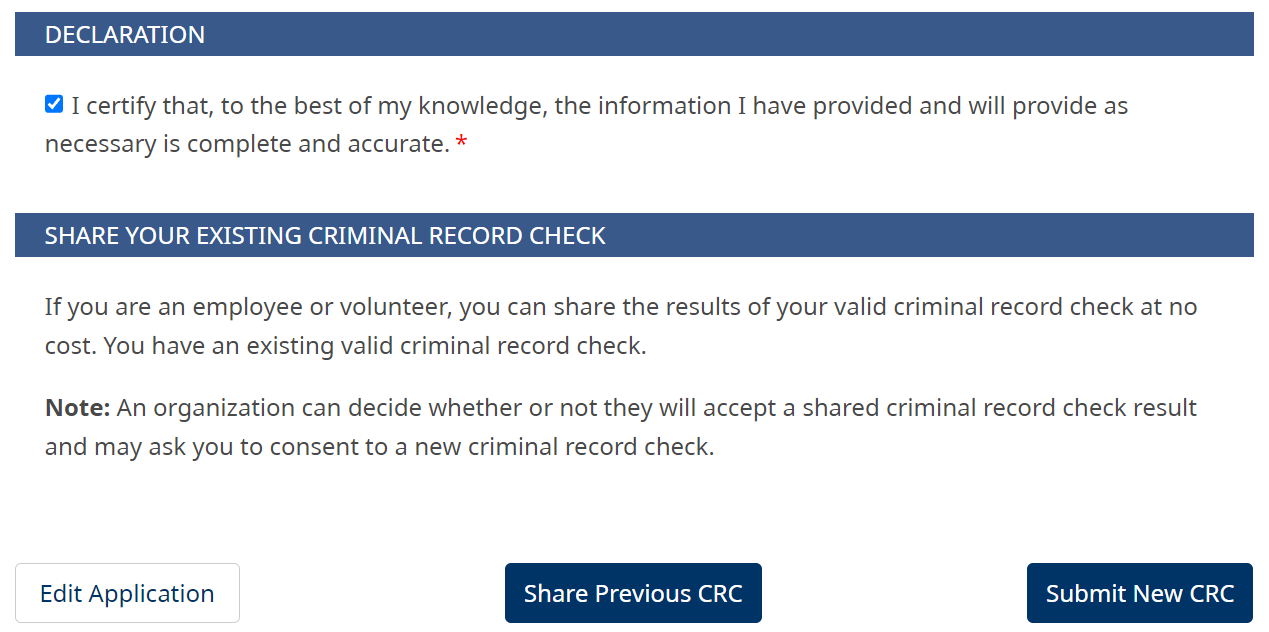
Task: Click the darkest blue Submit New CRC button
Action: tap(1139, 593)
